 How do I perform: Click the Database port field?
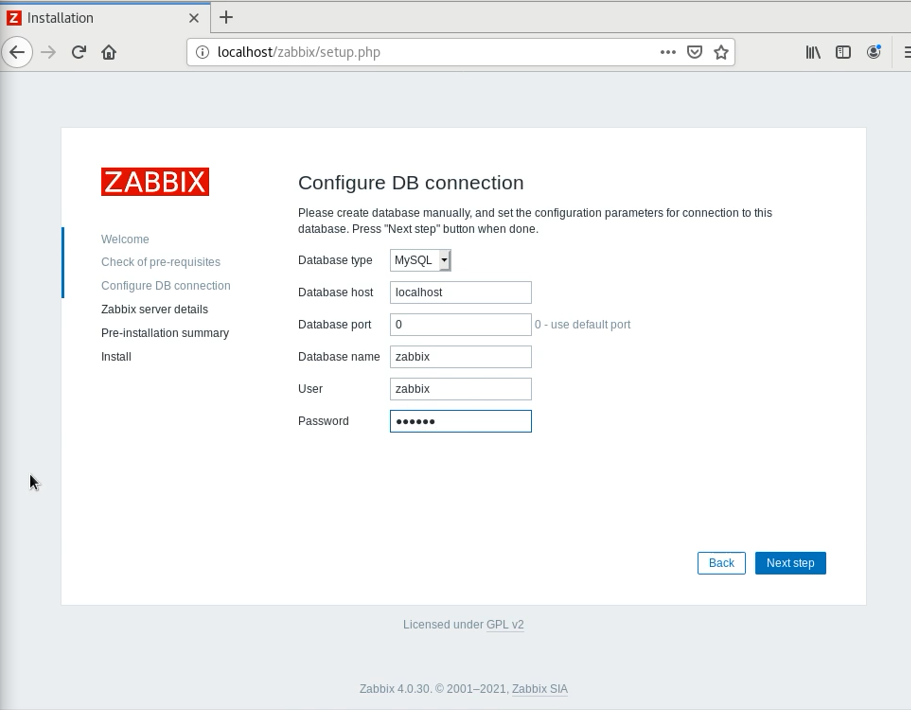pos(461,324)
